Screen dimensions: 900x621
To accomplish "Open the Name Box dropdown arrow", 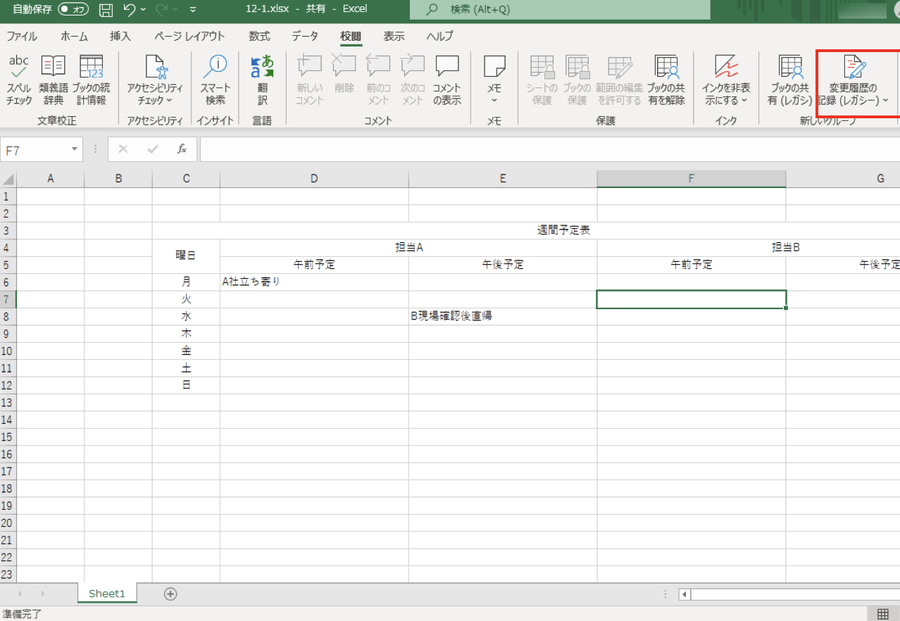I will pos(75,149).
